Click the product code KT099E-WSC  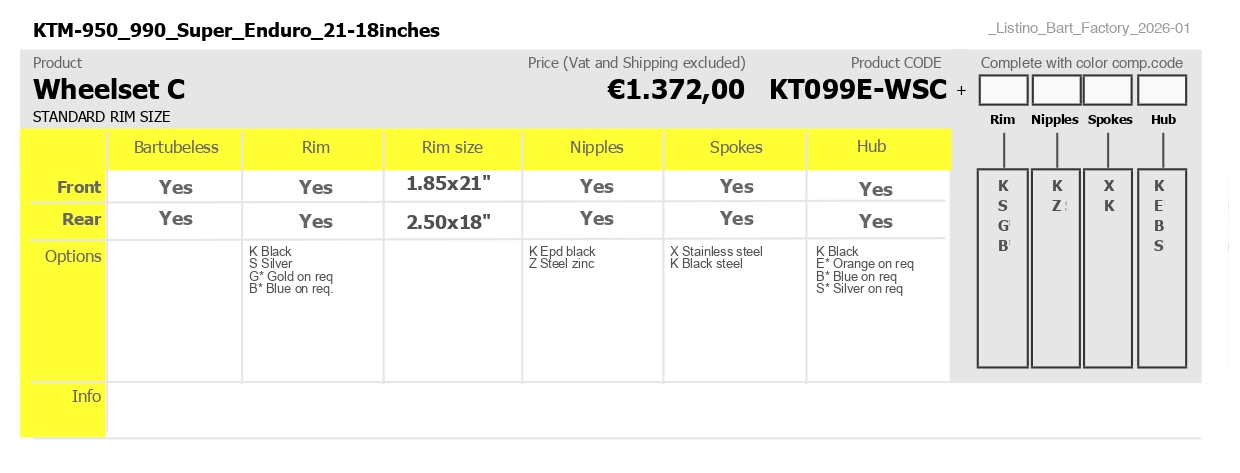pyautogui.click(x=858, y=90)
